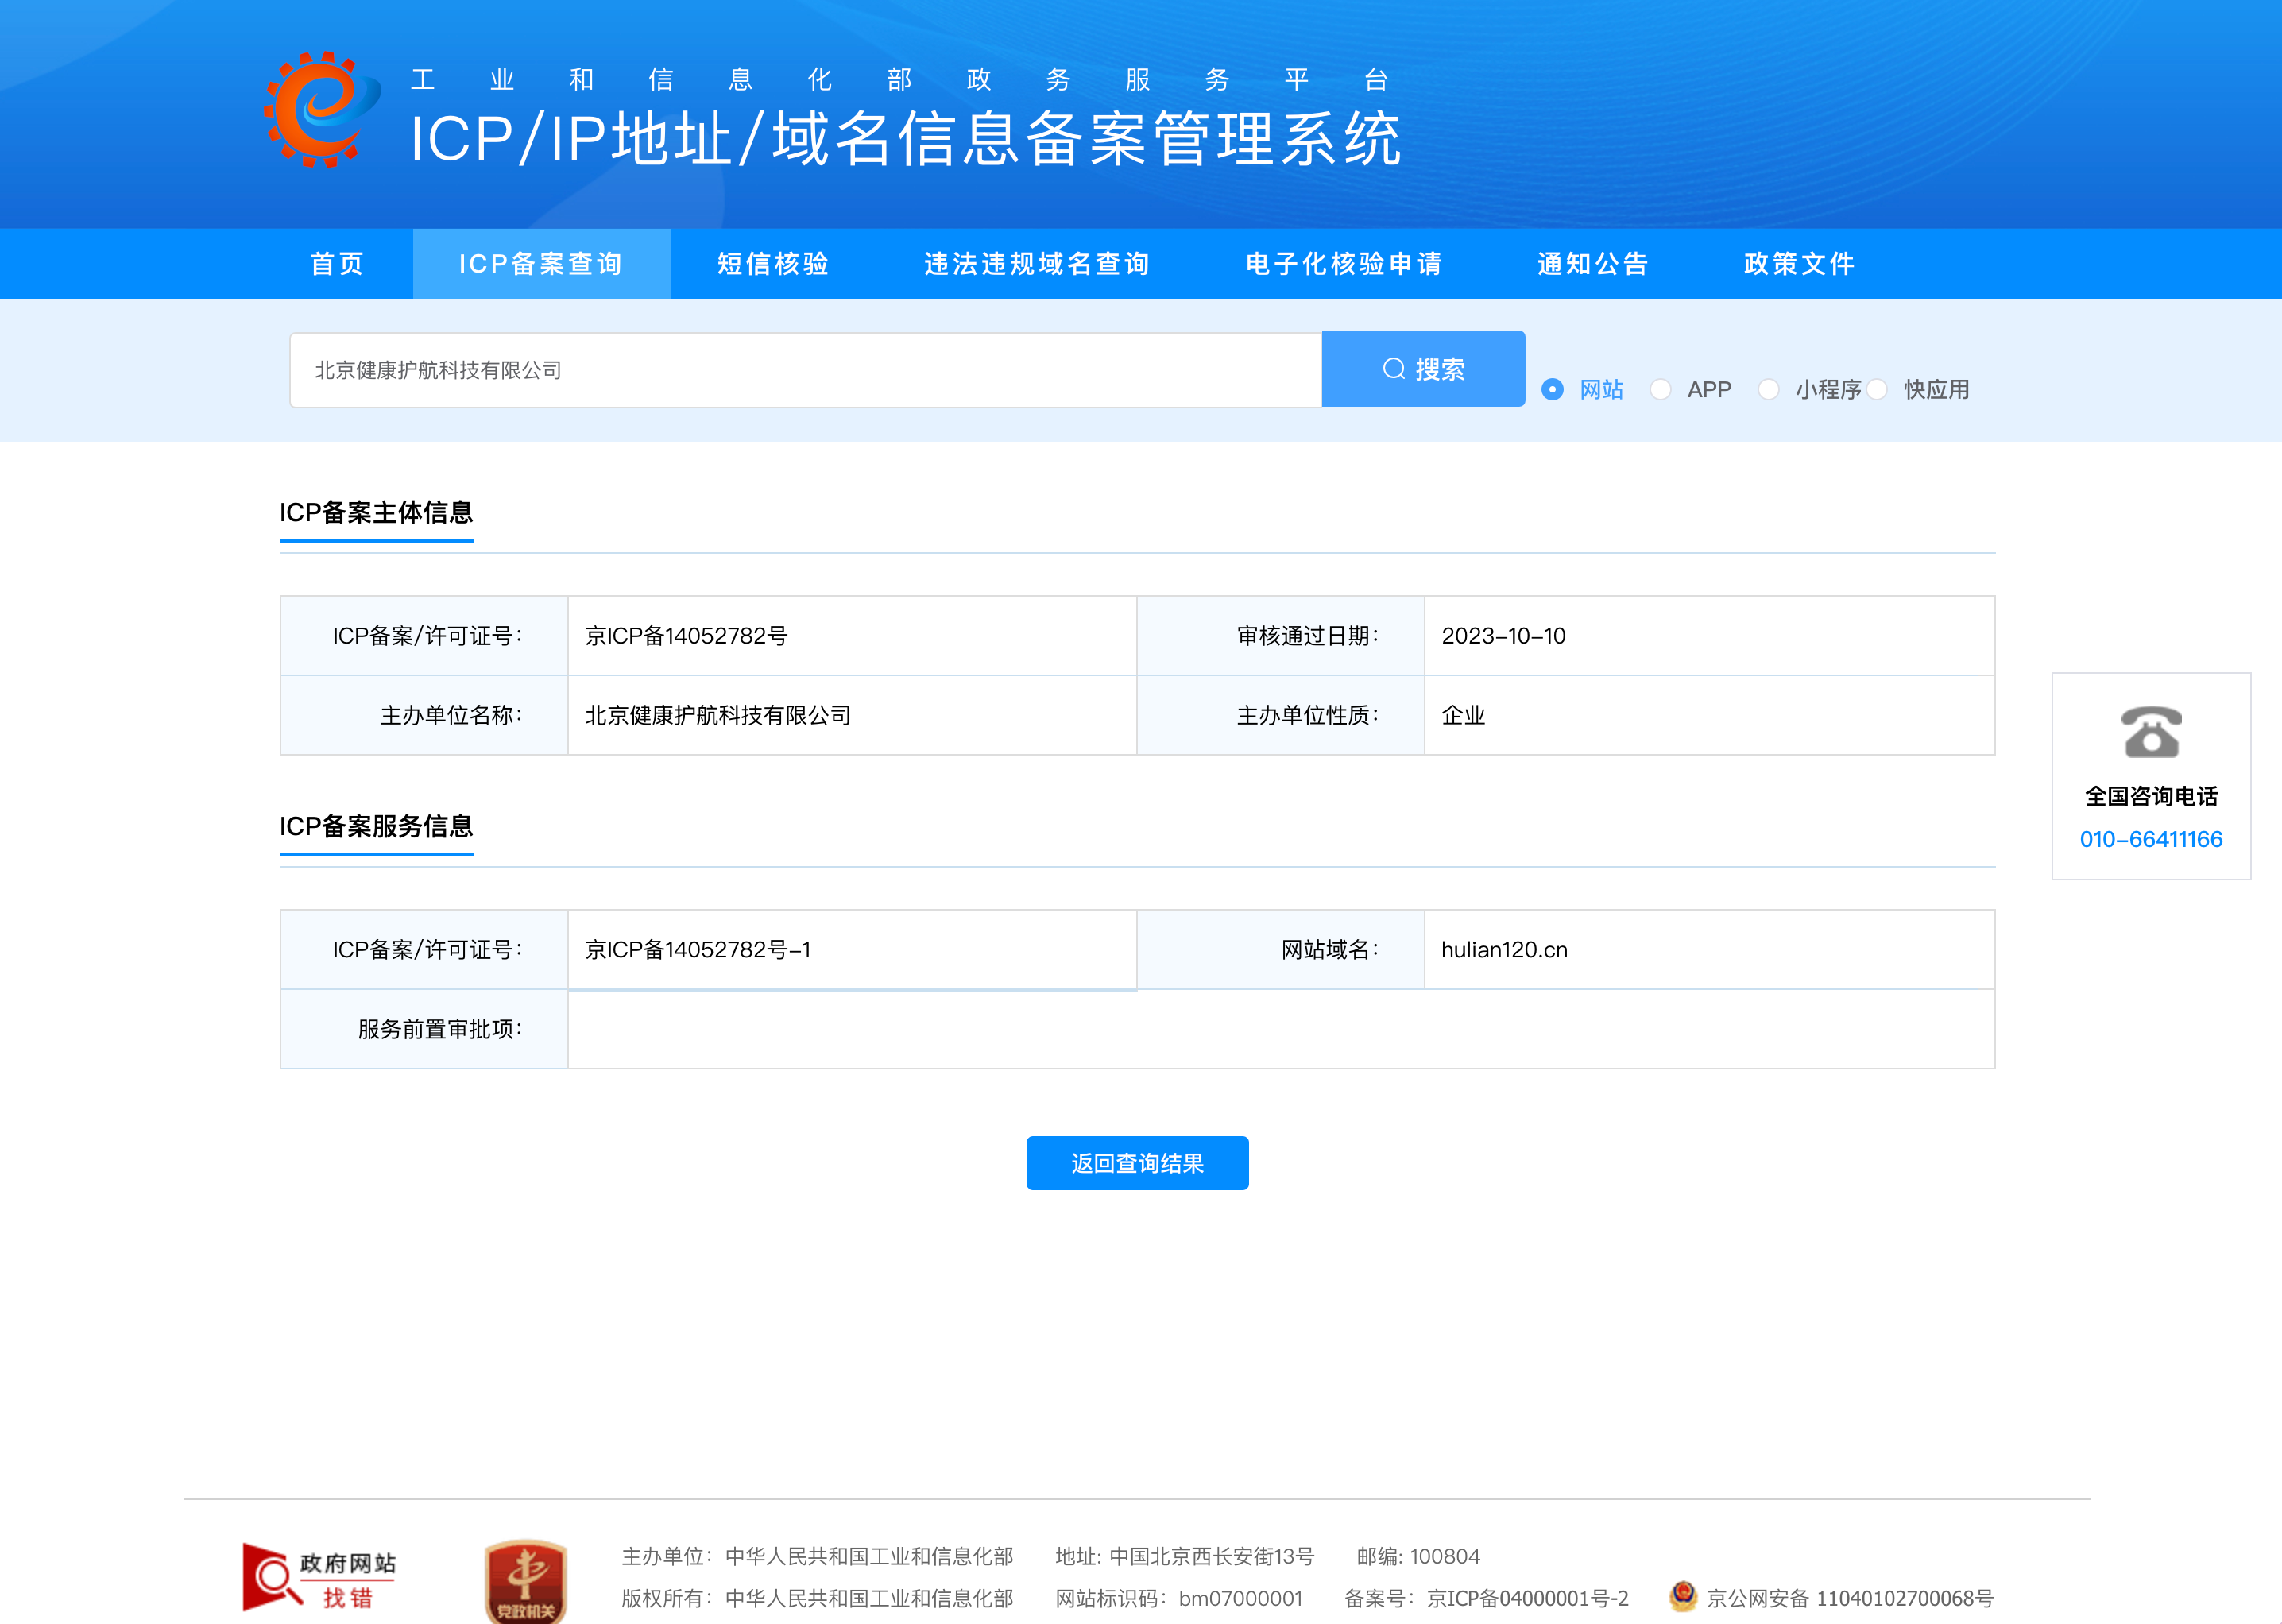Click the 党政机关 red emblem icon

tap(525, 1580)
